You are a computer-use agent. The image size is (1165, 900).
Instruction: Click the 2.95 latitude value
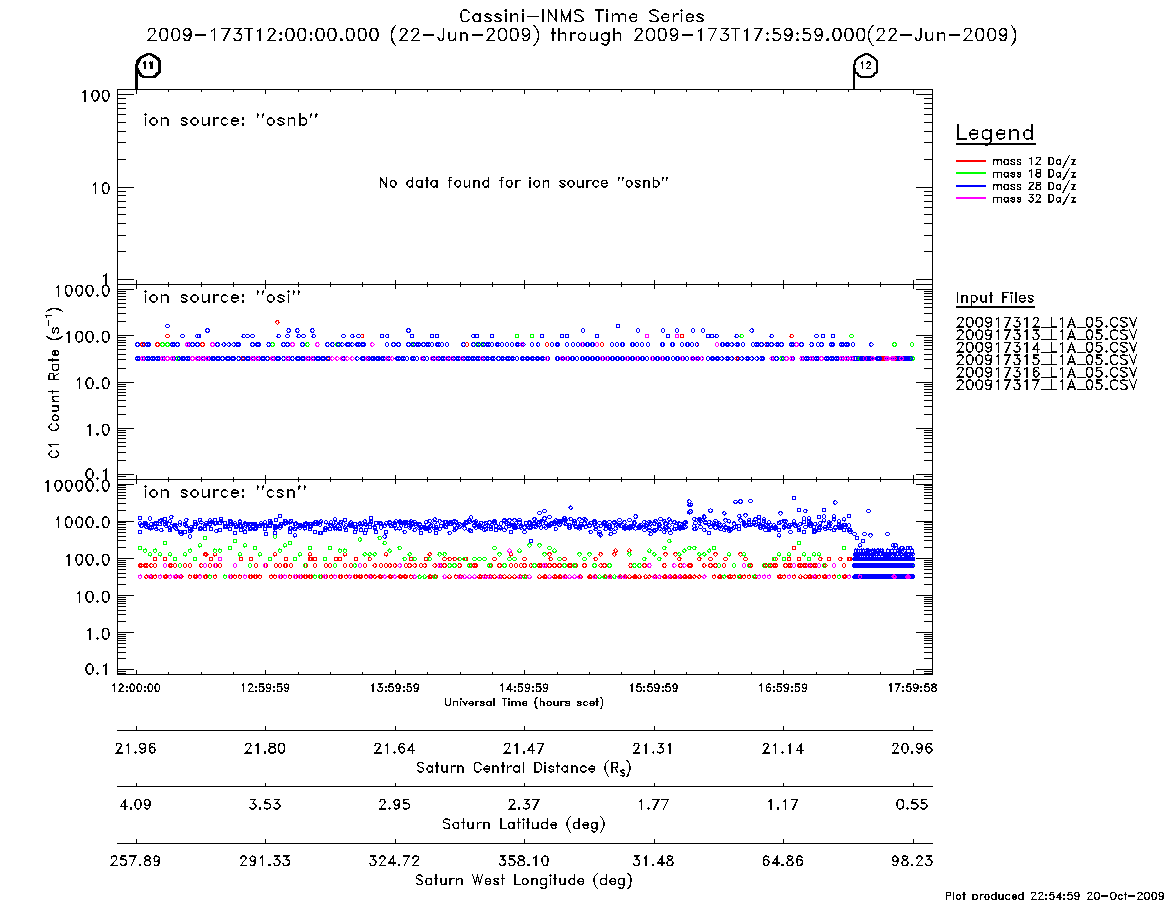tap(395, 804)
